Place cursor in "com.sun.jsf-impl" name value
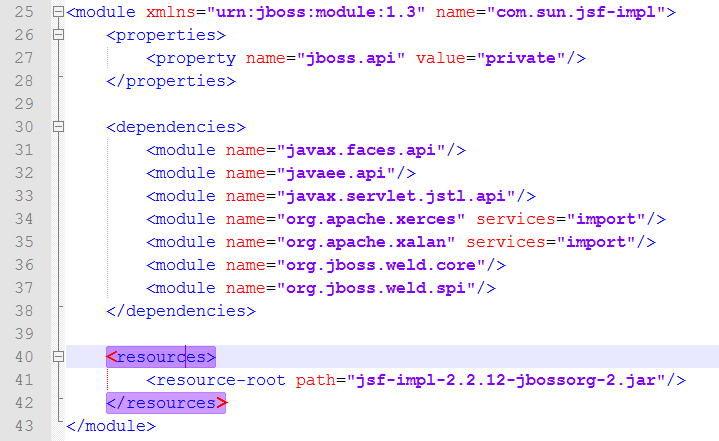Image resolution: width=719 pixels, height=441 pixels. click(579, 12)
